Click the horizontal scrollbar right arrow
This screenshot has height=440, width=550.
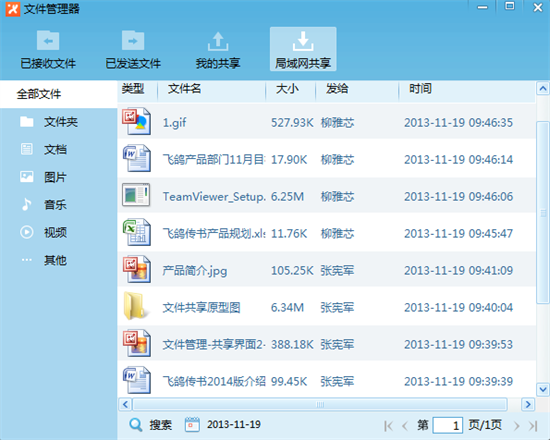point(528,405)
